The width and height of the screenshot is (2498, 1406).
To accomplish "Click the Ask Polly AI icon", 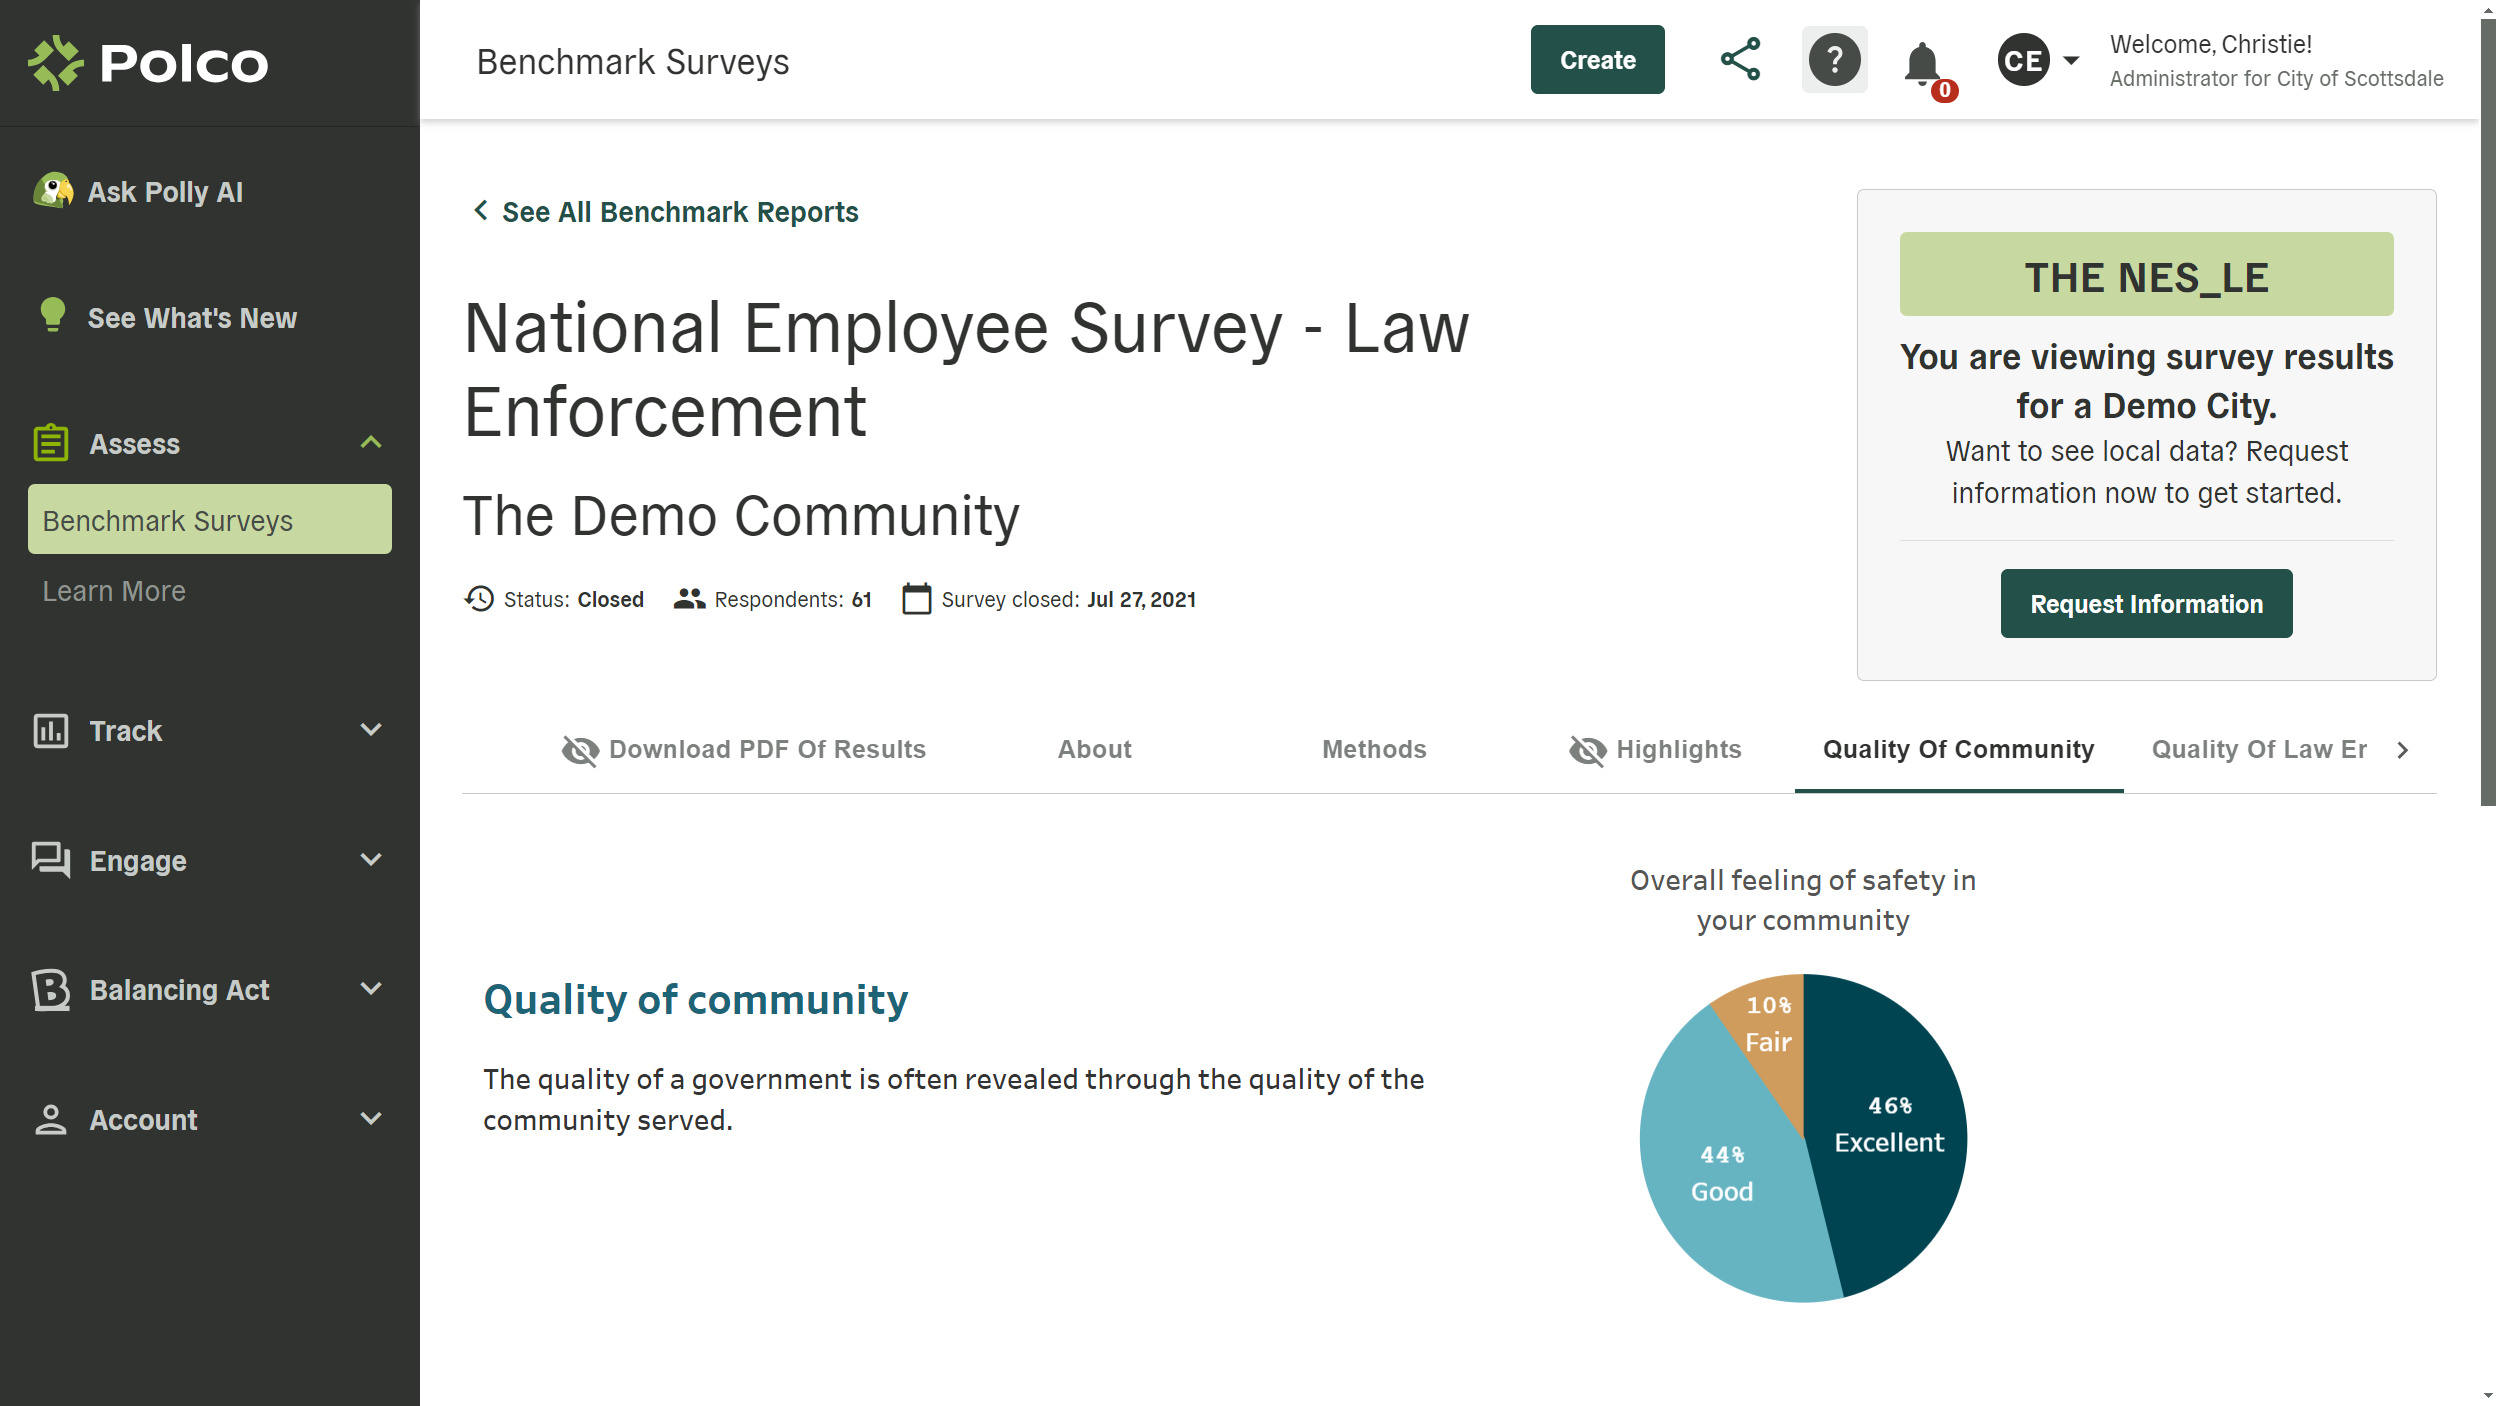I will point(51,192).
